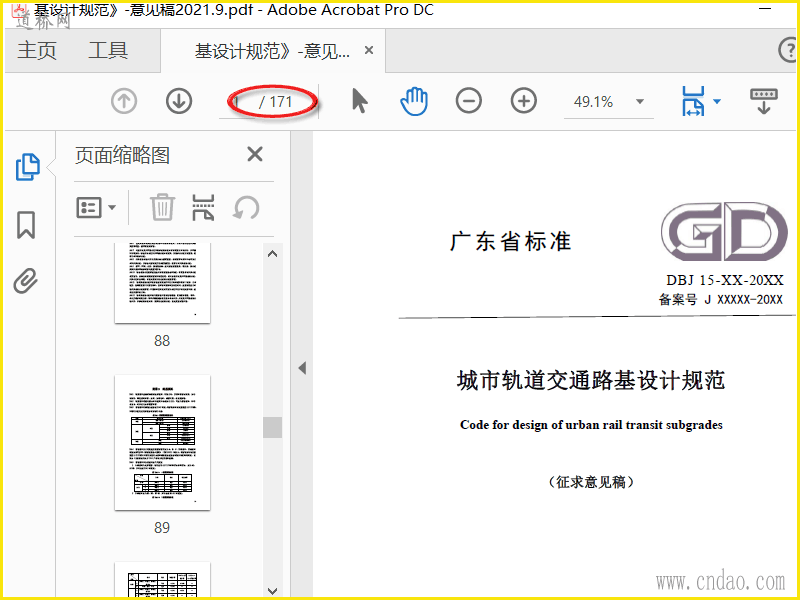This screenshot has width=800, height=600.
Task: Click the insert/extract pages icon
Action: point(203,207)
